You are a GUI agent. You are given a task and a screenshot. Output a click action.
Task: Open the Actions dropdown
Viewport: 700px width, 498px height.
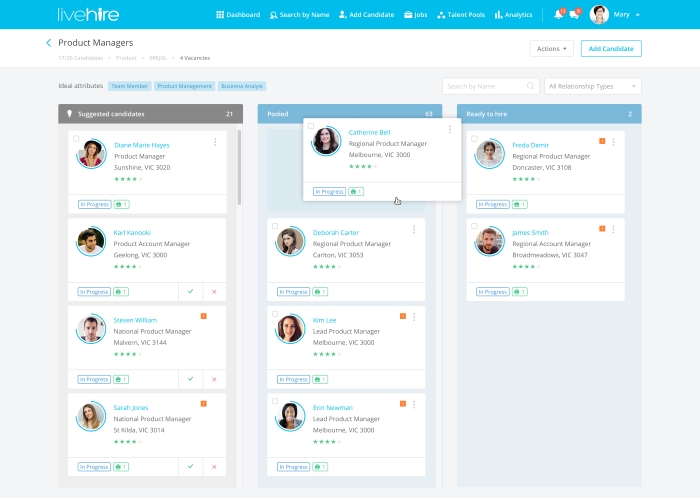pos(552,48)
